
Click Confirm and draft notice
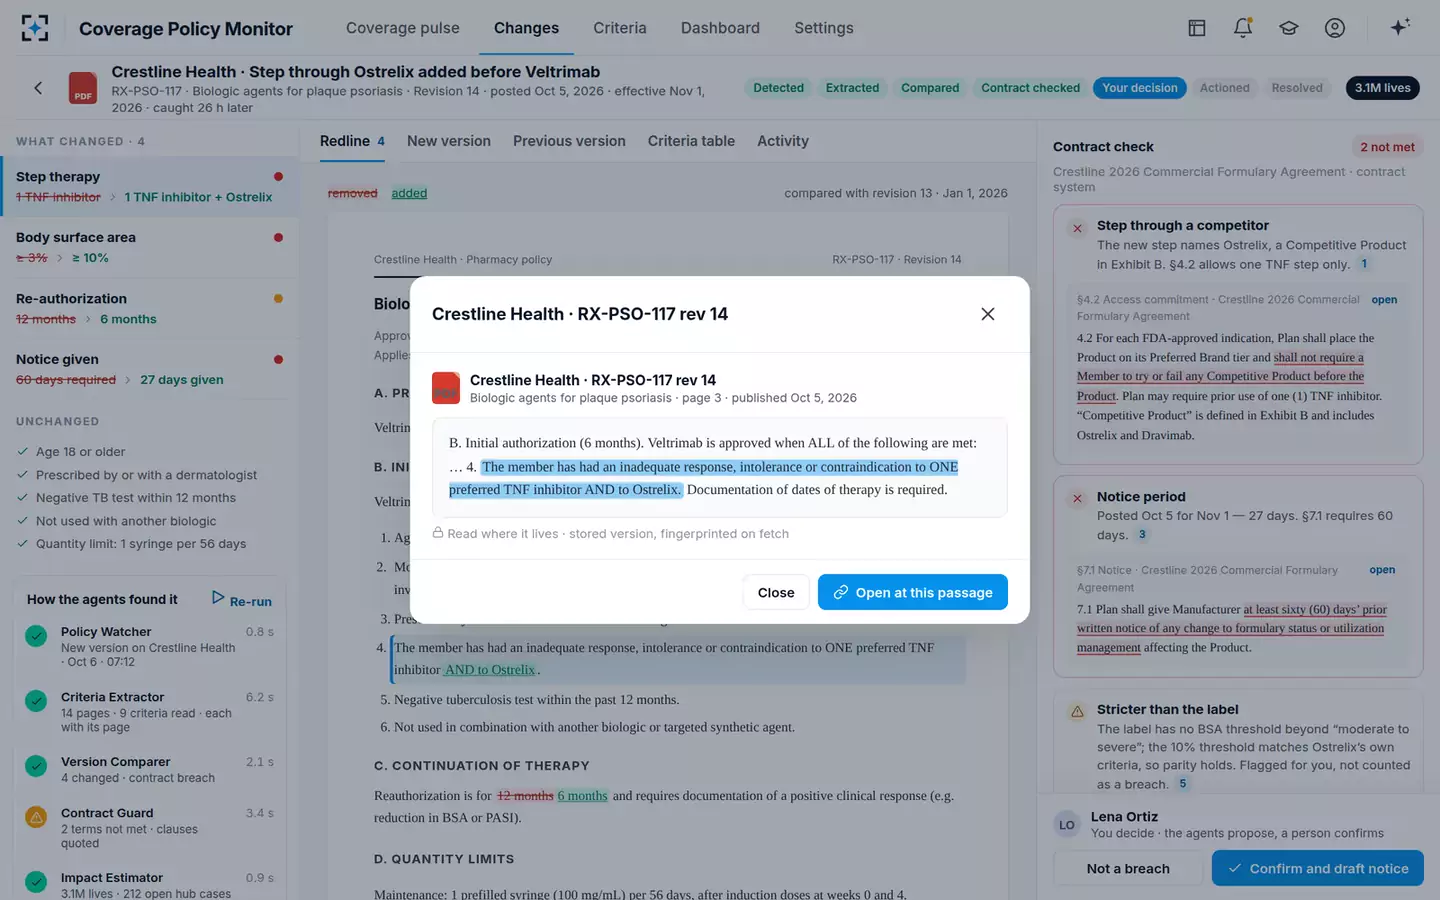click(x=1318, y=868)
